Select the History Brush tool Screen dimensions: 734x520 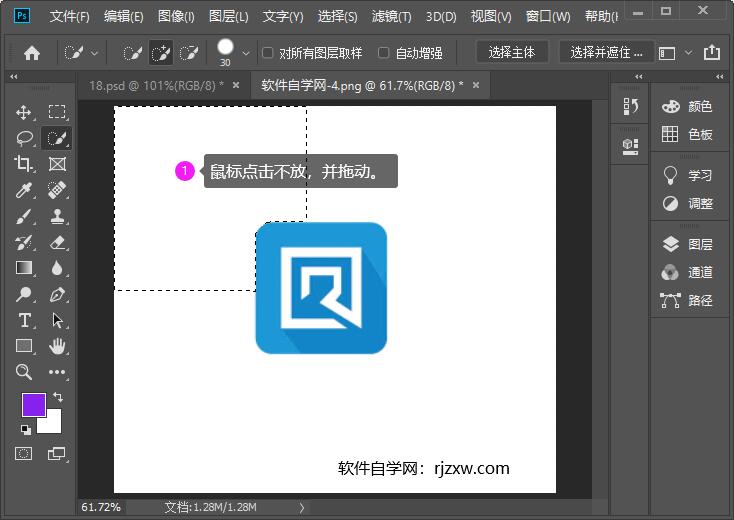[x=23, y=242]
